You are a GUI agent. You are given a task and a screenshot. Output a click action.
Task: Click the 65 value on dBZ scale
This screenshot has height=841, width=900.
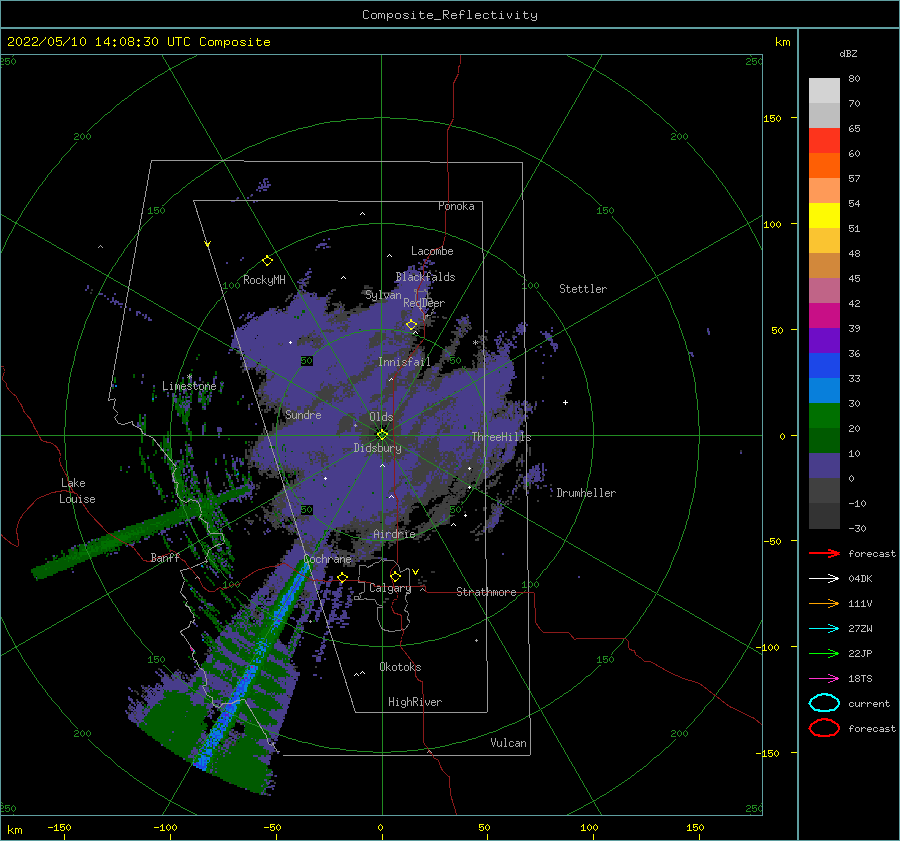854,129
